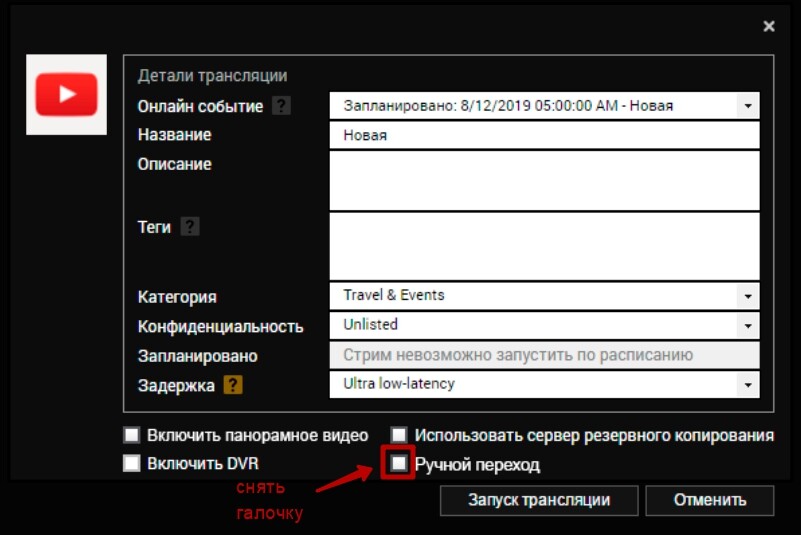Image resolution: width=801 pixels, height=535 pixels.
Task: Expand the Категория Travel & Events dropdown
Action: (748, 296)
